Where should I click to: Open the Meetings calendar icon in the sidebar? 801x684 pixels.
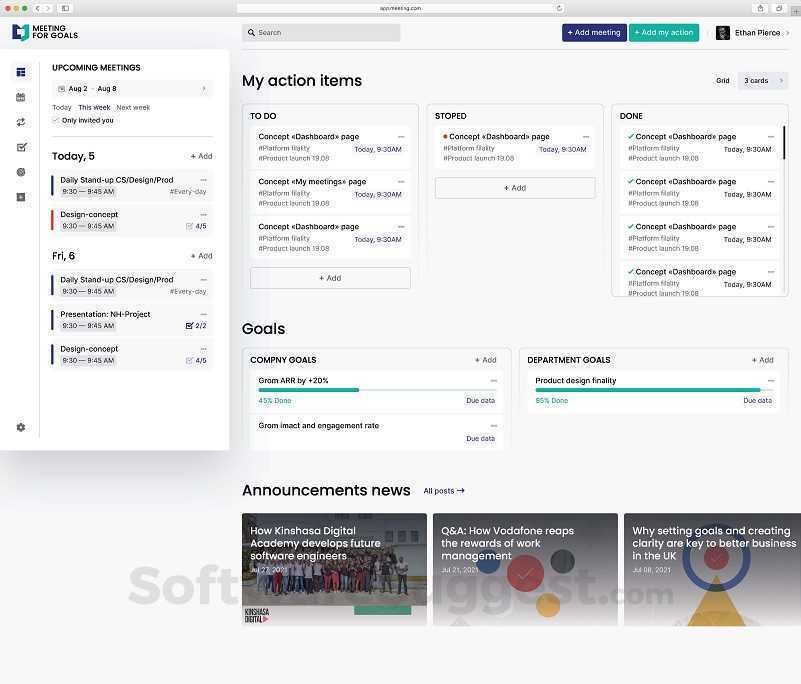coord(20,96)
